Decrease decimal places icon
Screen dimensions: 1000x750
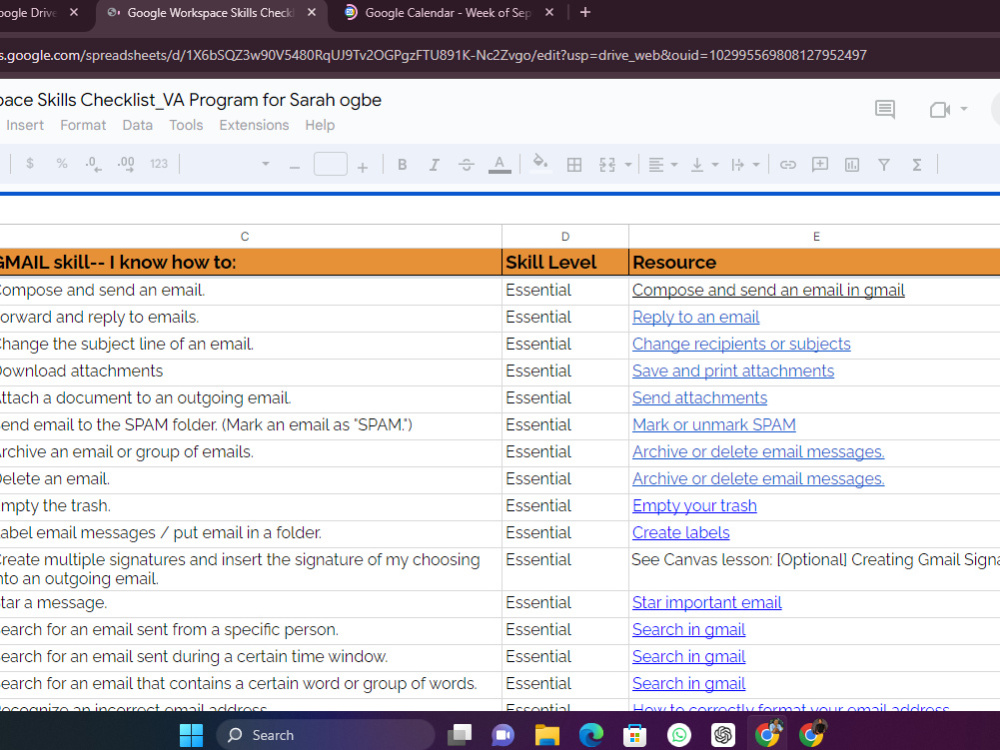click(x=93, y=164)
